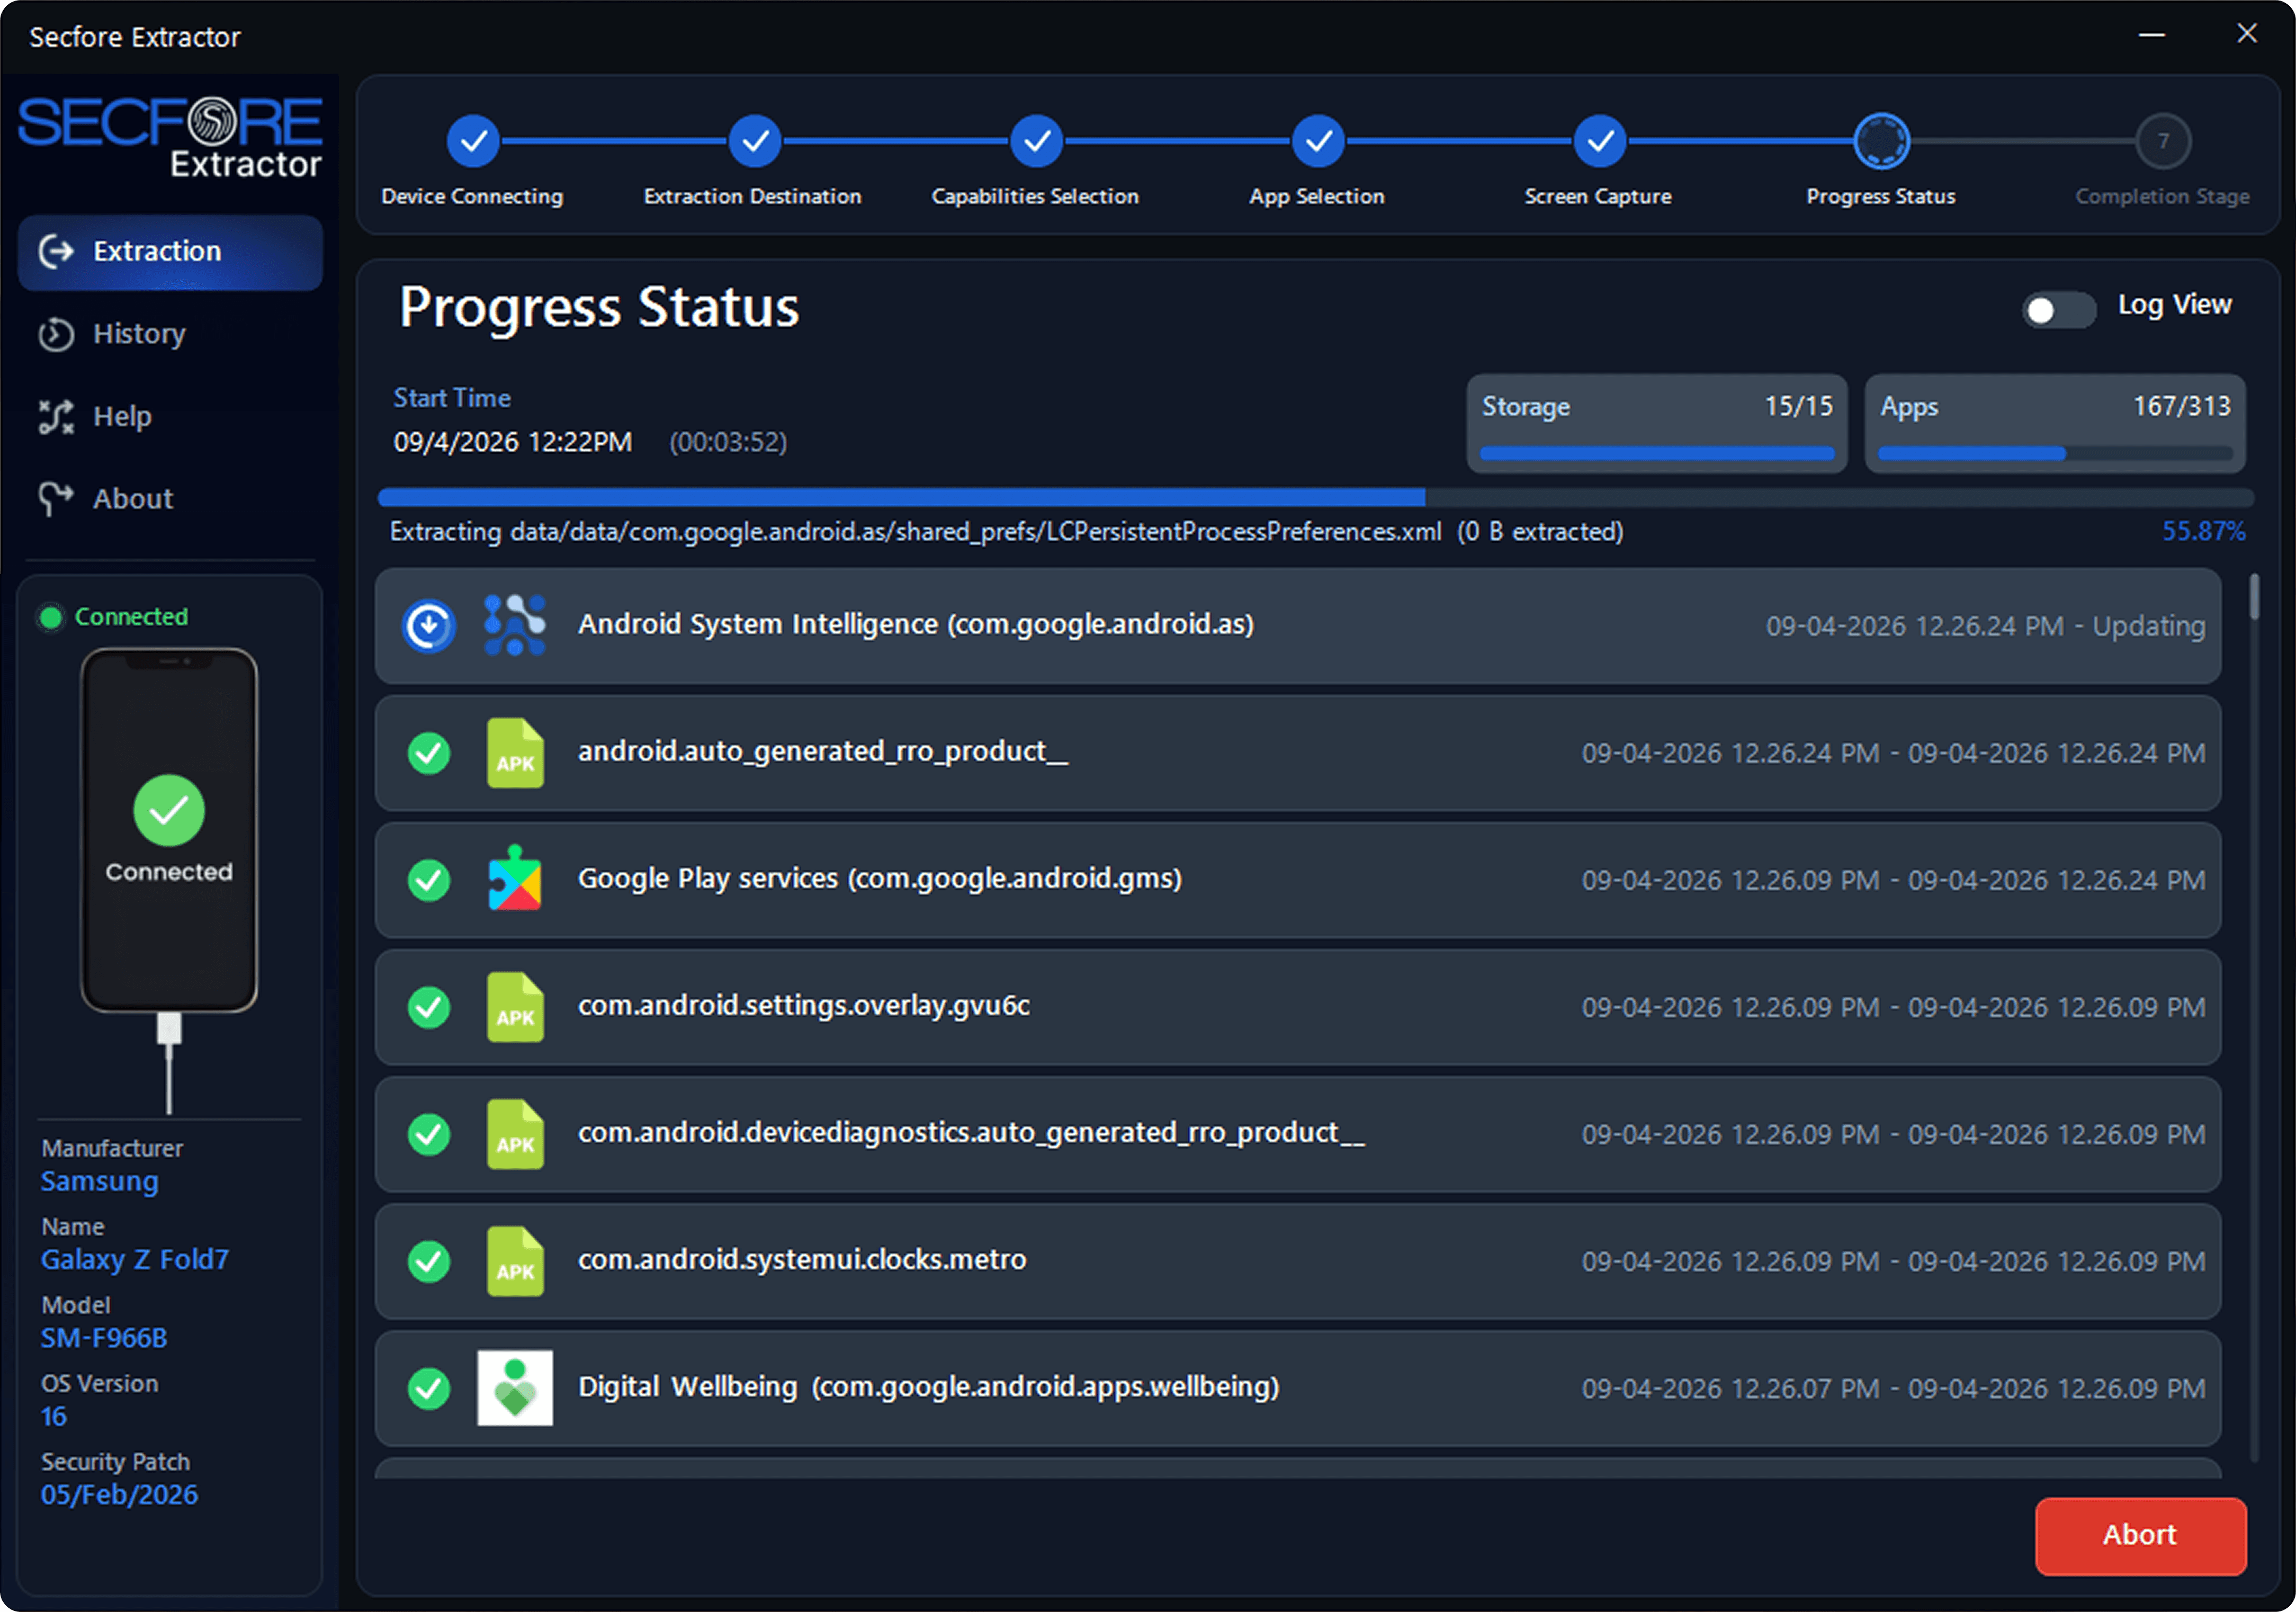Open the History section
Image resolution: width=2296 pixels, height=1612 pixels.
pyautogui.click(x=138, y=334)
